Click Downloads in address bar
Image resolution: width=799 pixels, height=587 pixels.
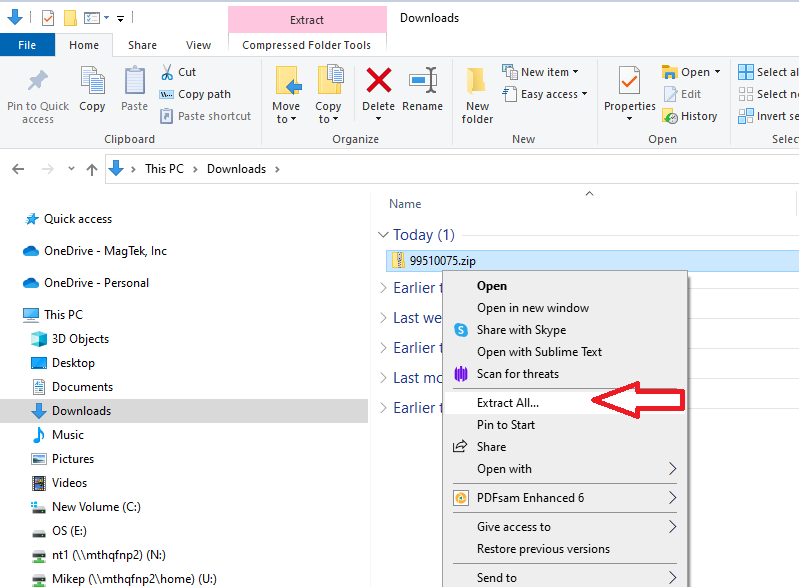(236, 169)
